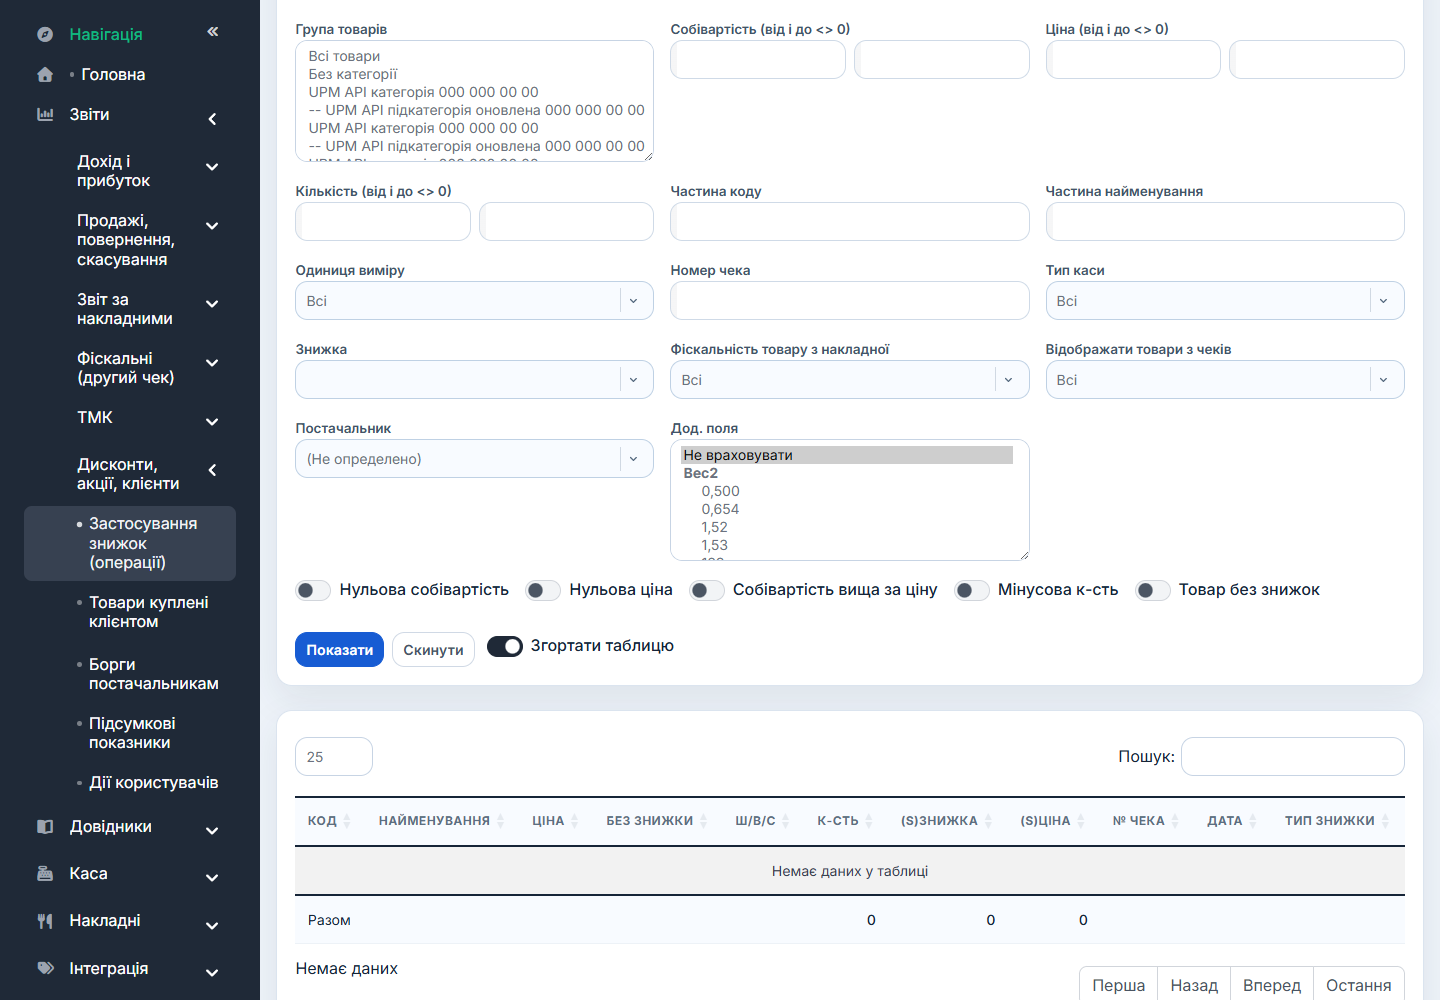
Task: Click the Скинути button
Action: (x=433, y=650)
